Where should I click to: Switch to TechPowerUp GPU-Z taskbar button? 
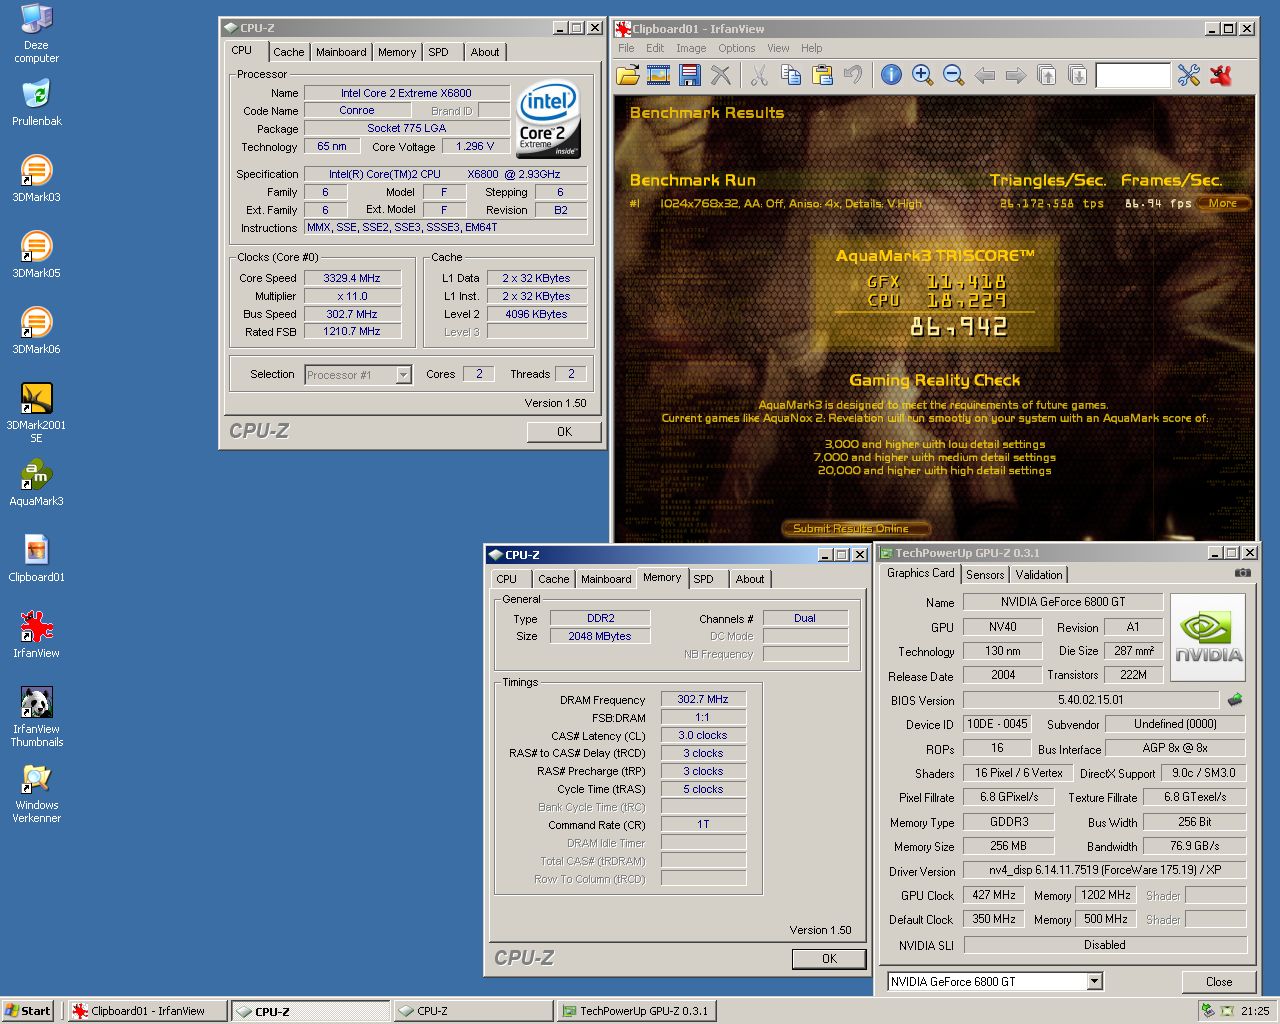coord(635,1011)
